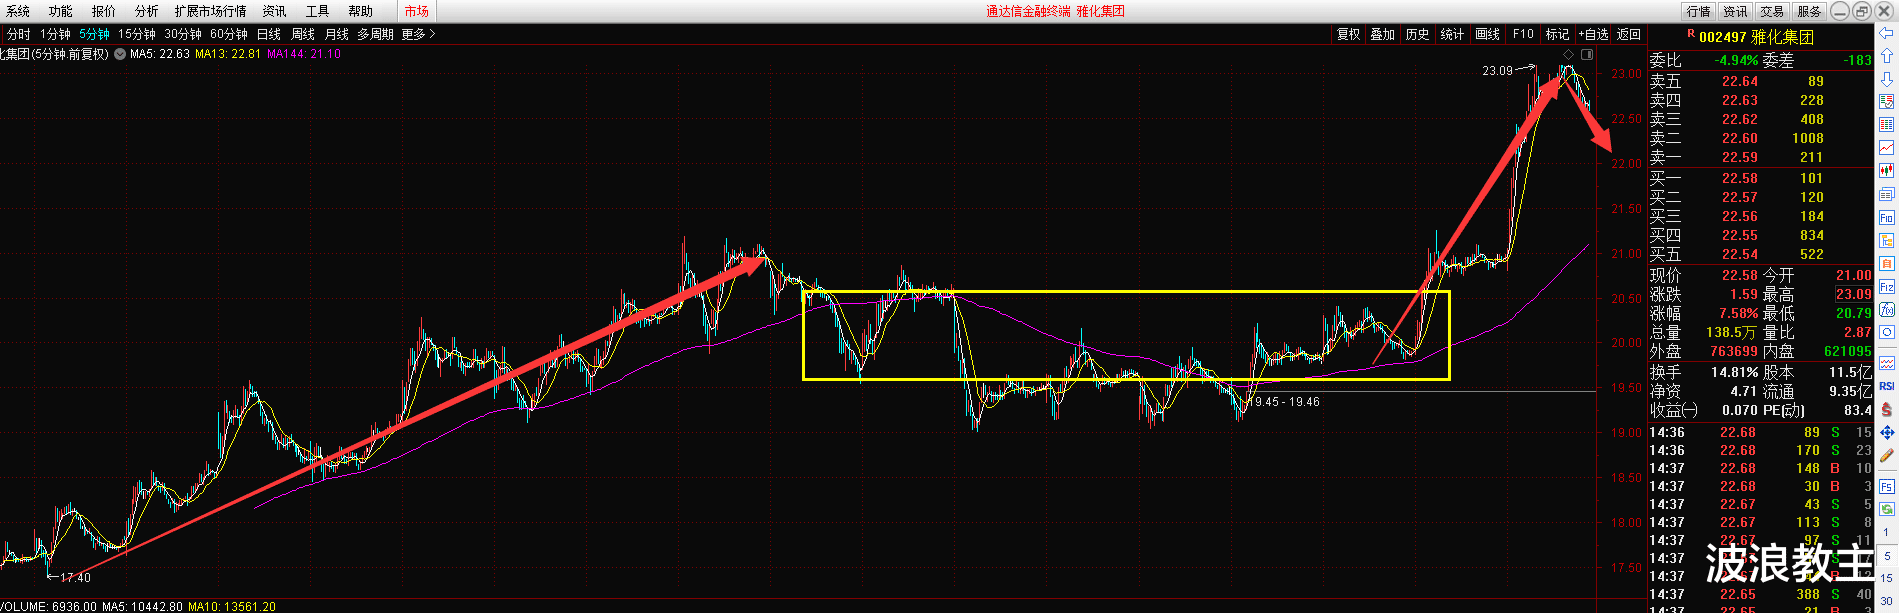Viewport: 1899px width, 613px height.
Task: Click the blue four-way move icon
Action: (x=1886, y=432)
